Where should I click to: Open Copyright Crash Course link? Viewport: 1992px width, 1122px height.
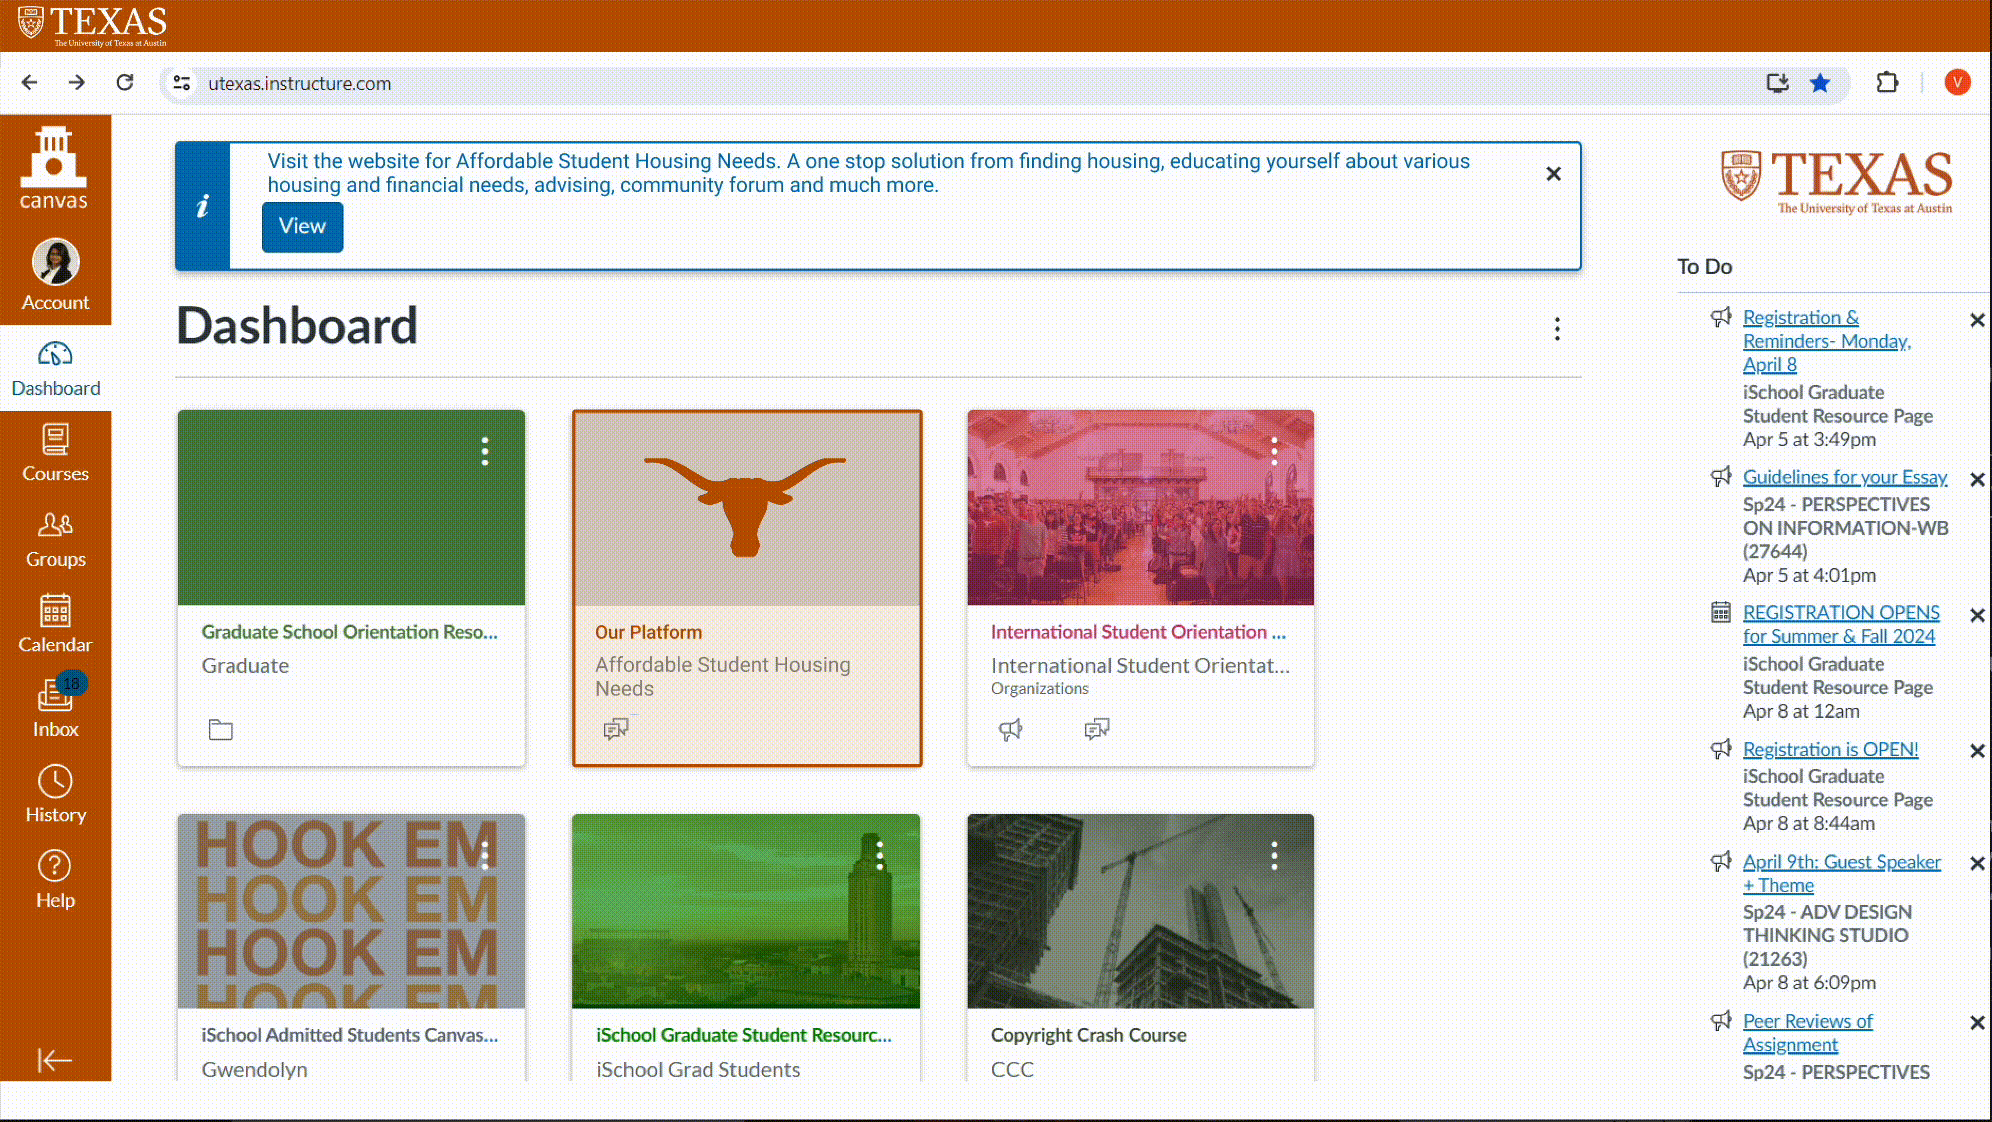pyautogui.click(x=1088, y=1035)
